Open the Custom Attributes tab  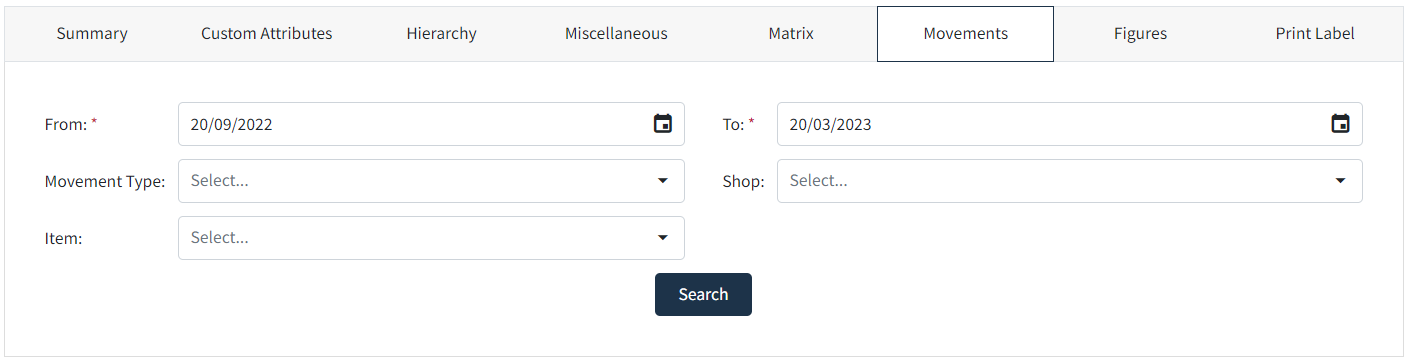[x=267, y=34]
